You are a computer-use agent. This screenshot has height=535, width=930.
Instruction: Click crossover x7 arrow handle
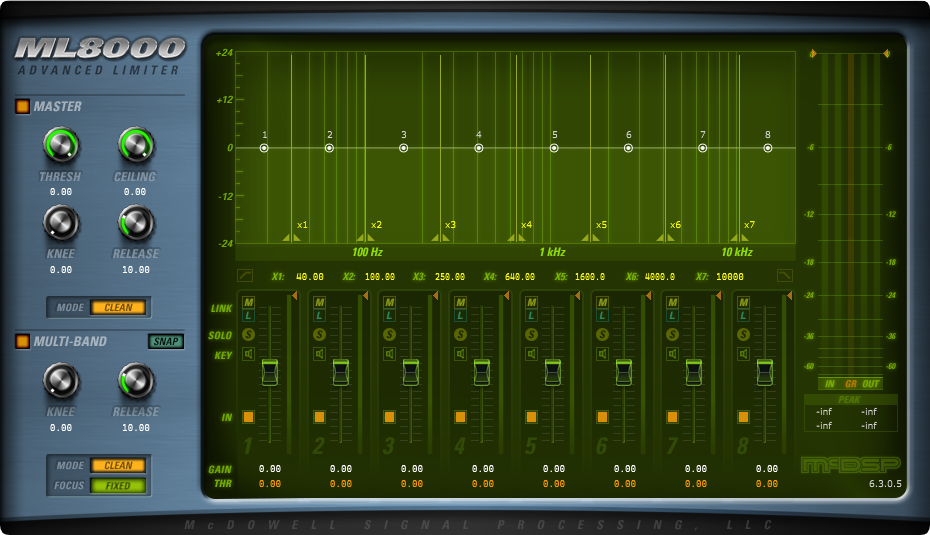point(739,238)
